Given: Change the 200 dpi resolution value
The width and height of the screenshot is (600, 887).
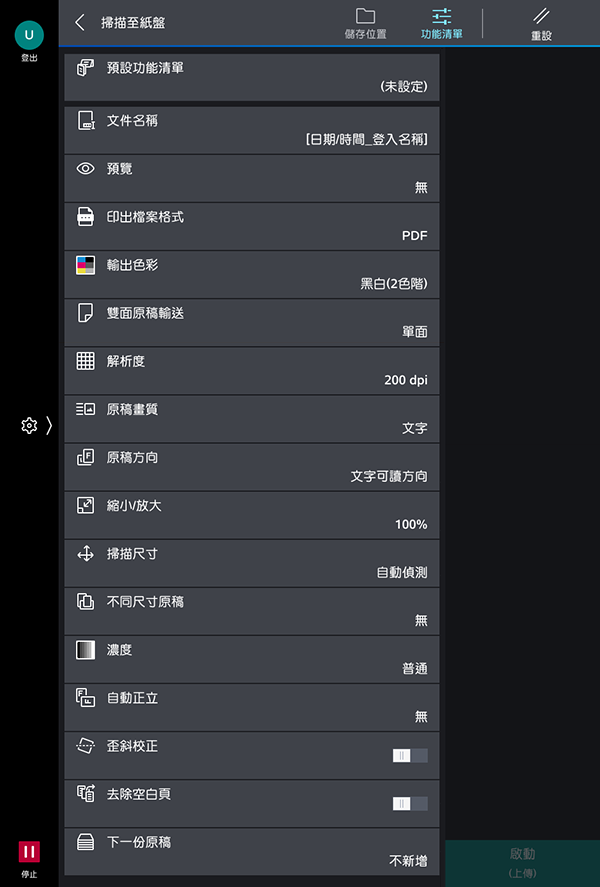Looking at the screenshot, I should tap(406, 380).
